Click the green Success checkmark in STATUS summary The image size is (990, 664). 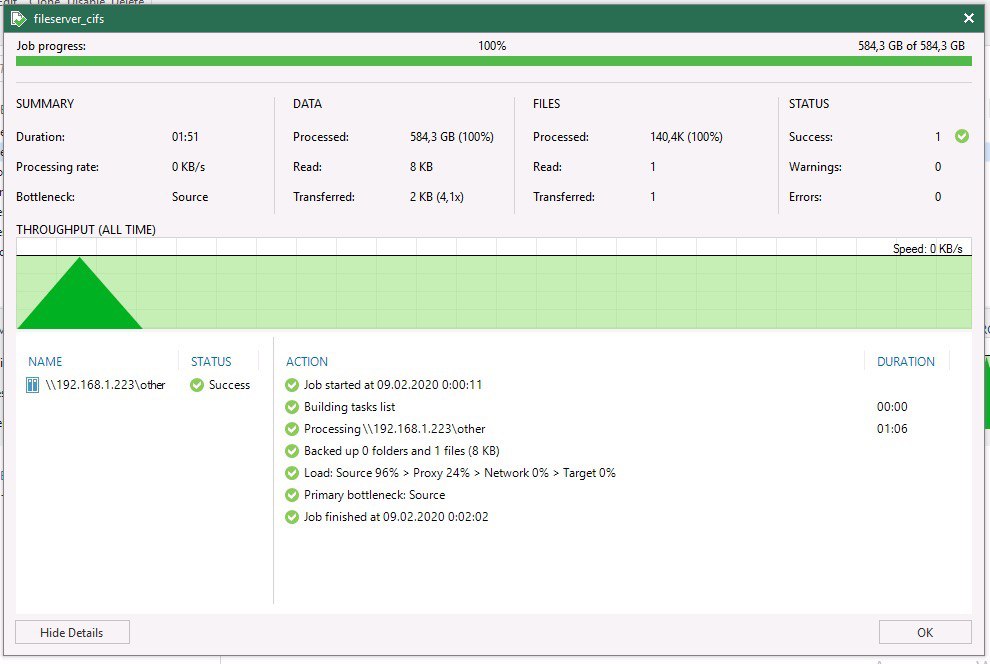pyautogui.click(x=962, y=136)
